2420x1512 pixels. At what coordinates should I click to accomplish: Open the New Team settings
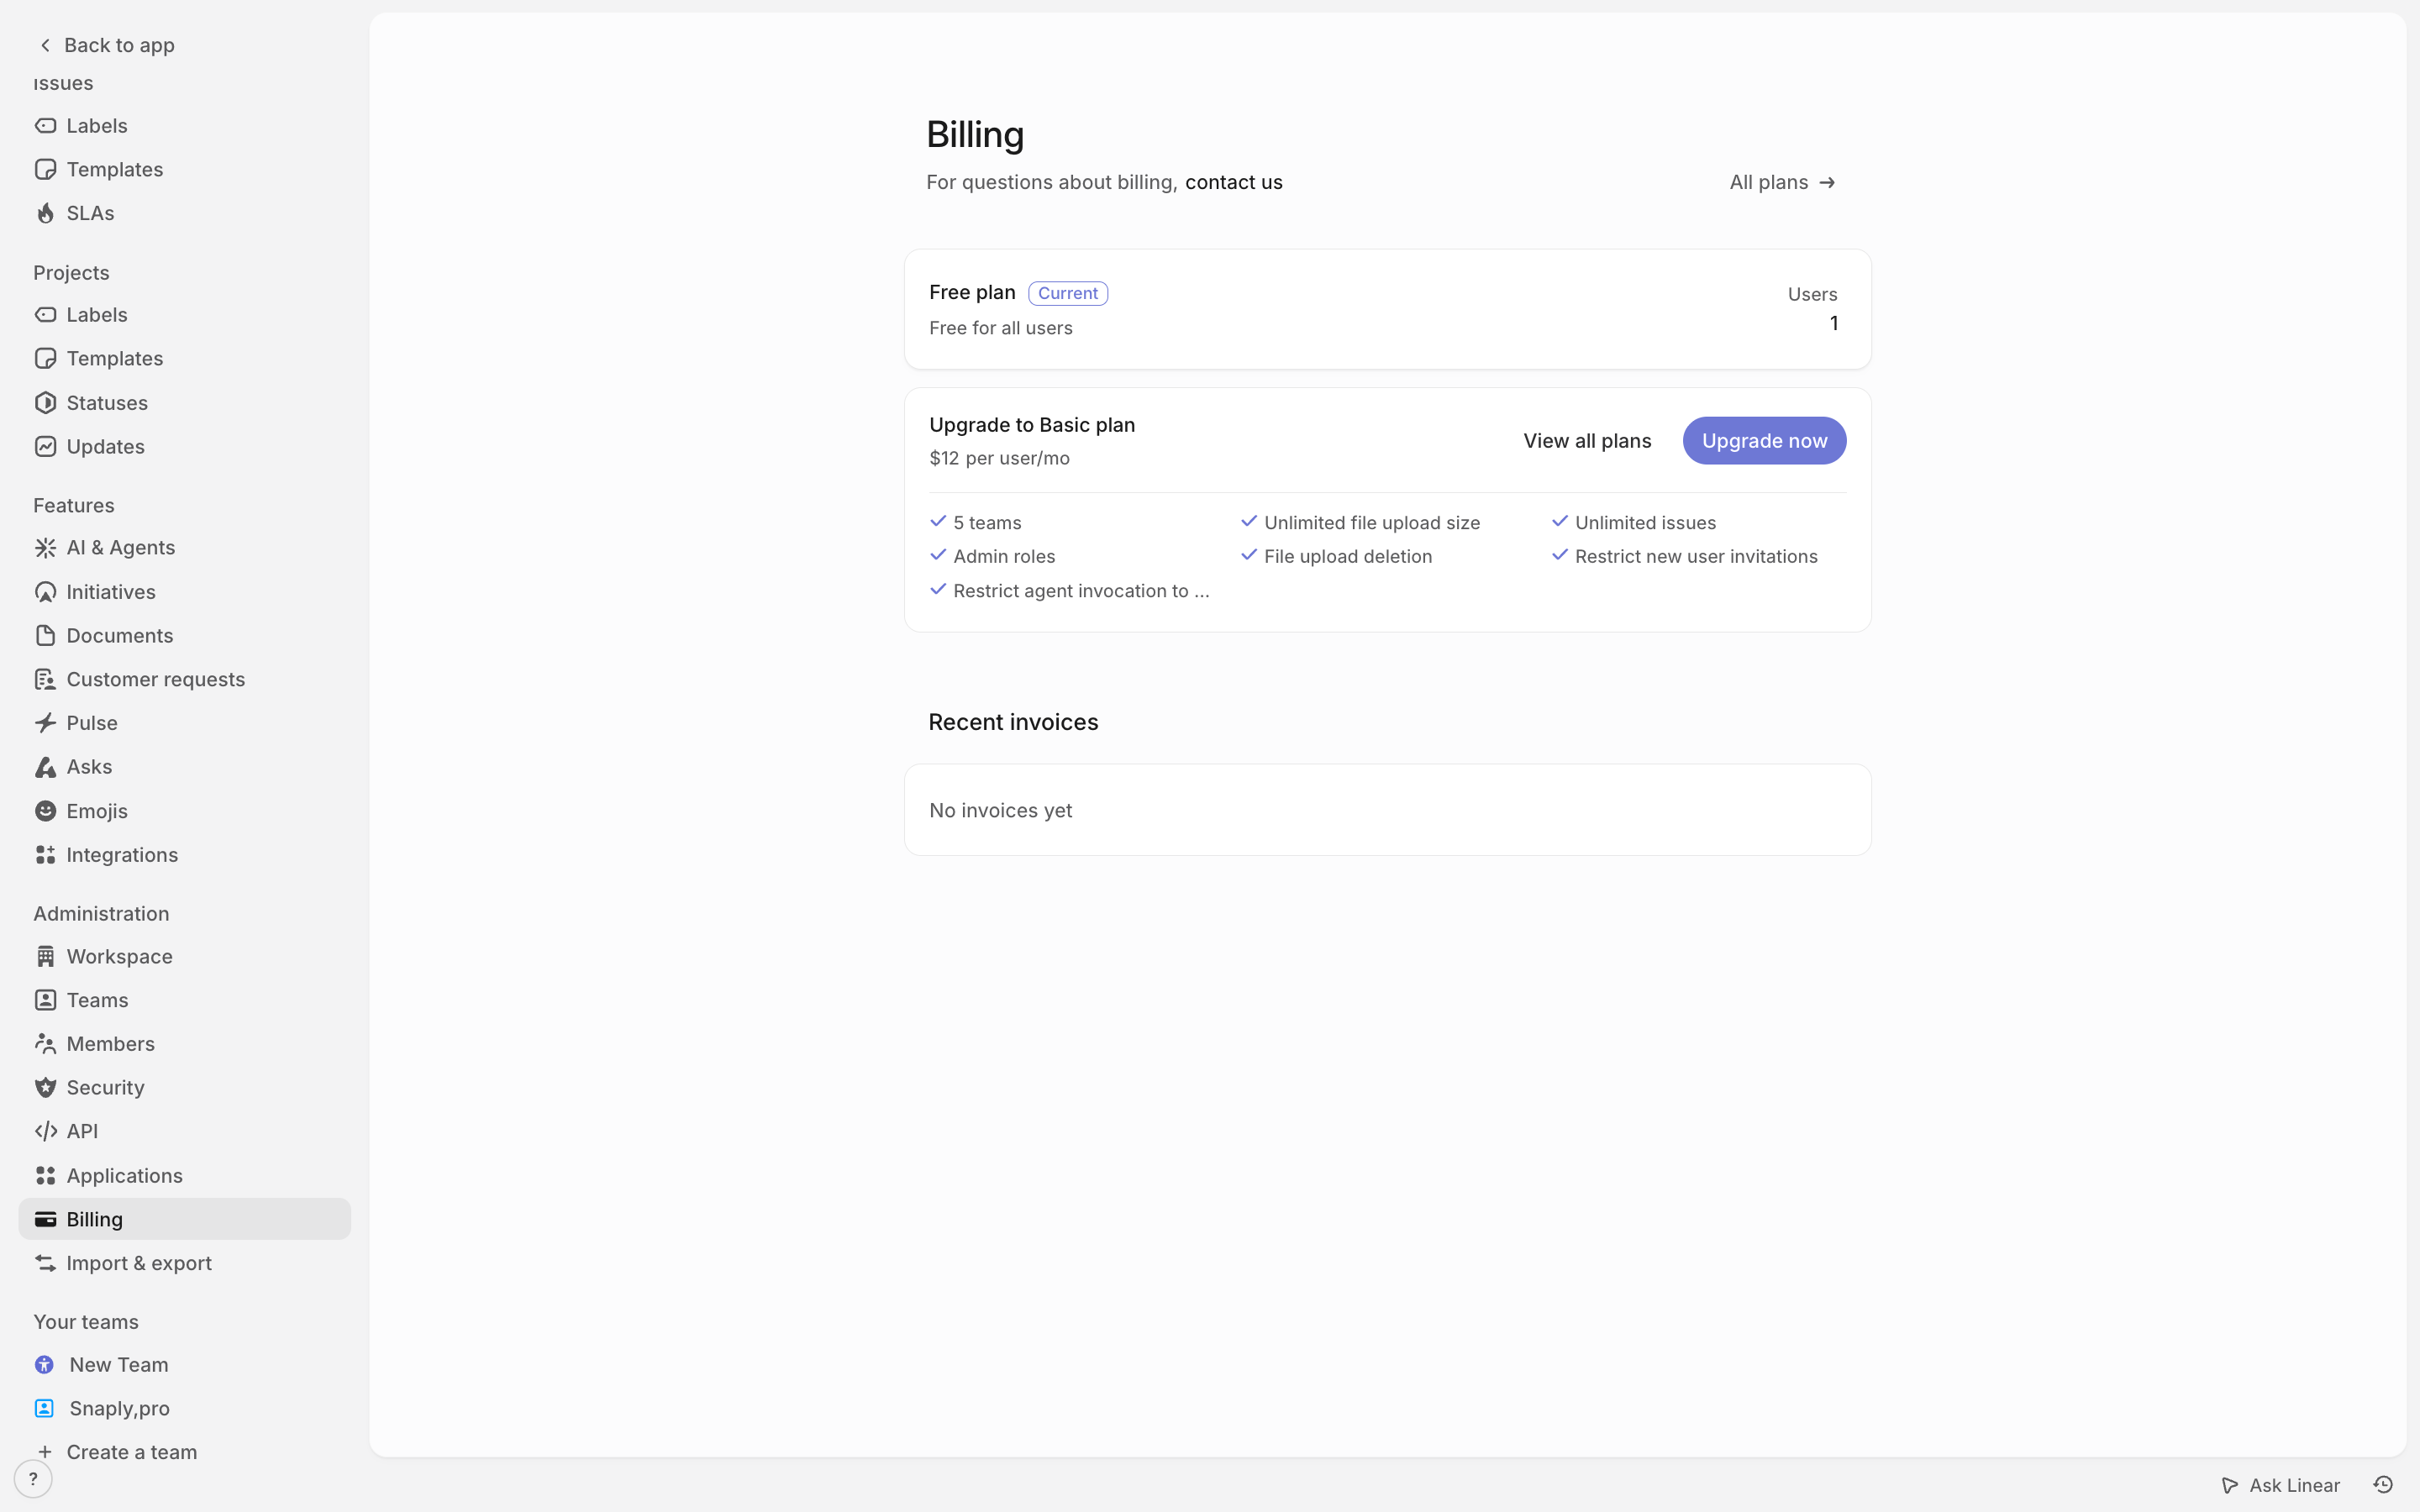pos(185,1365)
